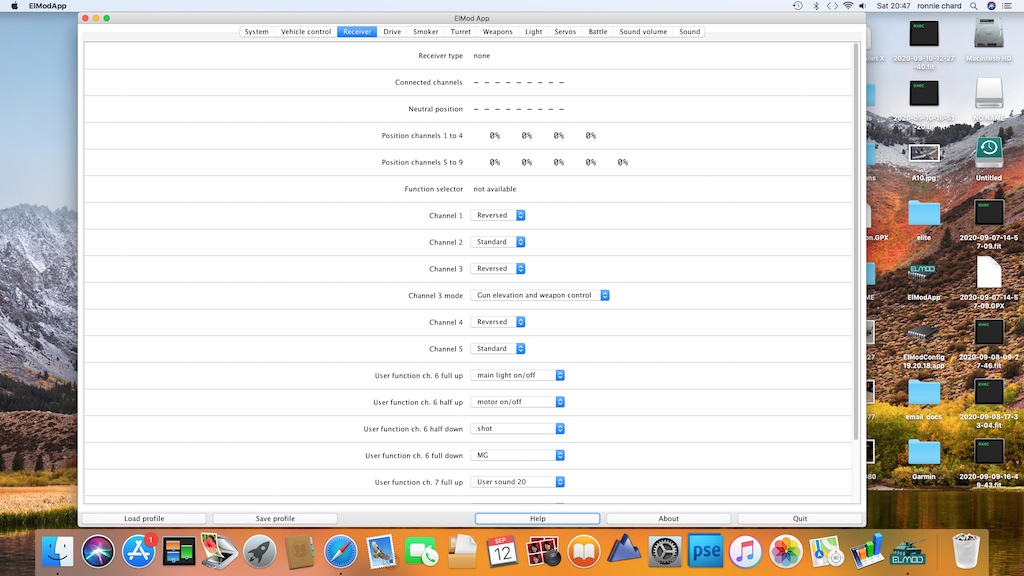Screen dimensions: 1024x576
Task: Click the Load profile button
Action: point(144,519)
